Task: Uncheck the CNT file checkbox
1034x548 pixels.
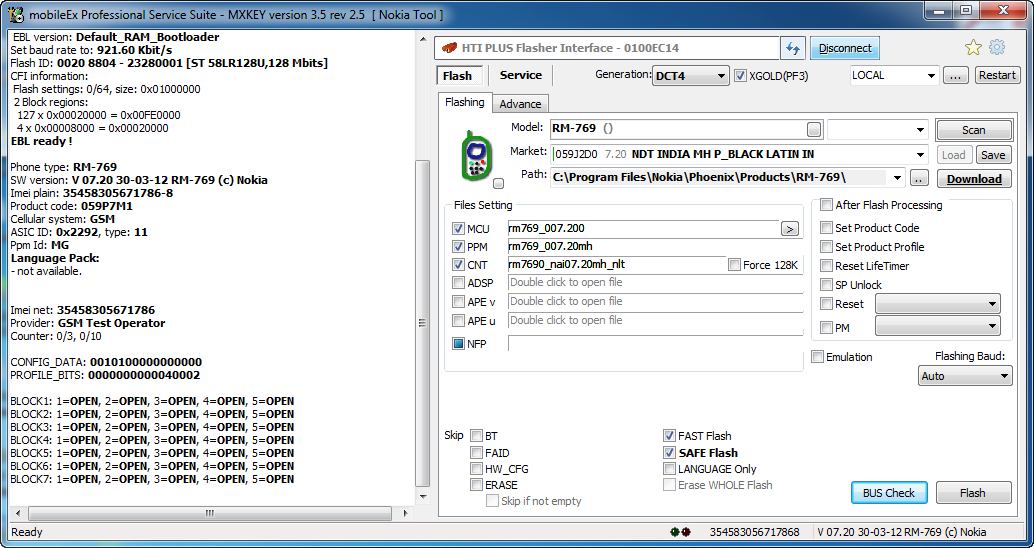Action: click(458, 264)
